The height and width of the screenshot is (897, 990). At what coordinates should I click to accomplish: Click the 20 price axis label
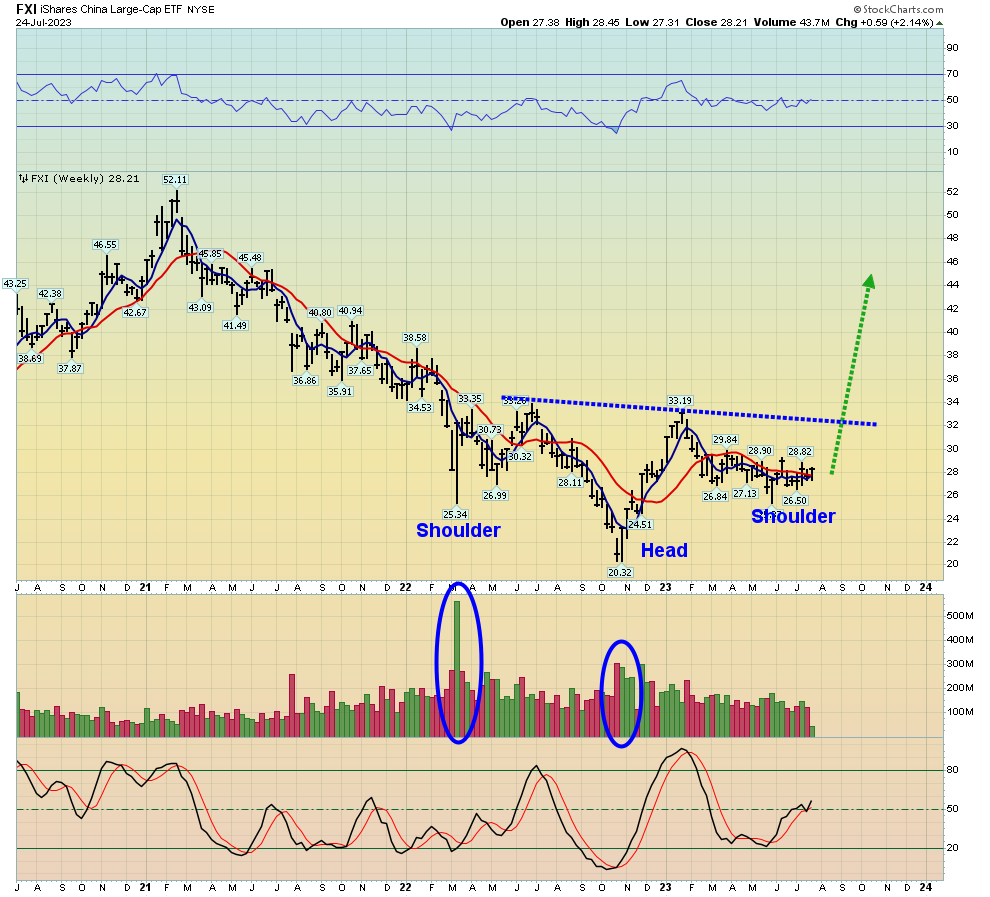(x=952, y=564)
